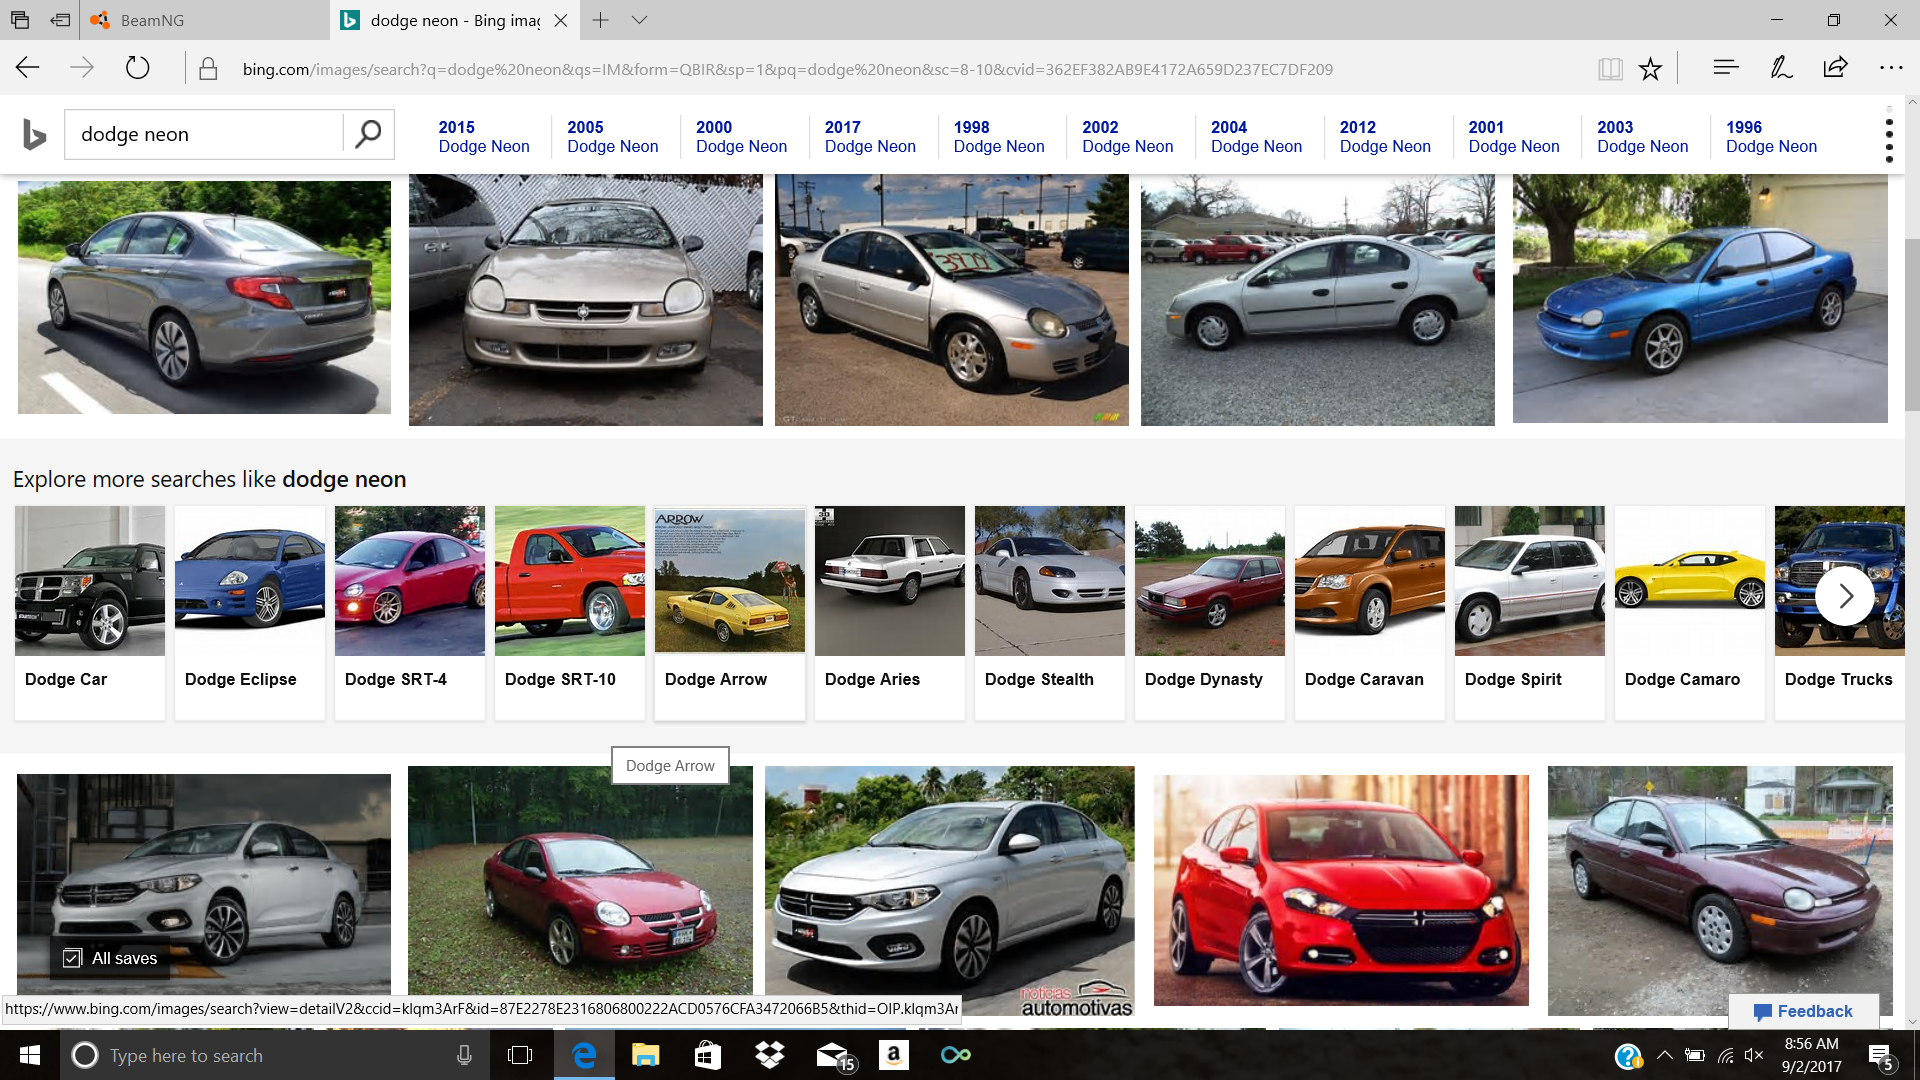Screen dimensions: 1920x1080
Task: Open the Hub icon
Action: (x=1726, y=68)
